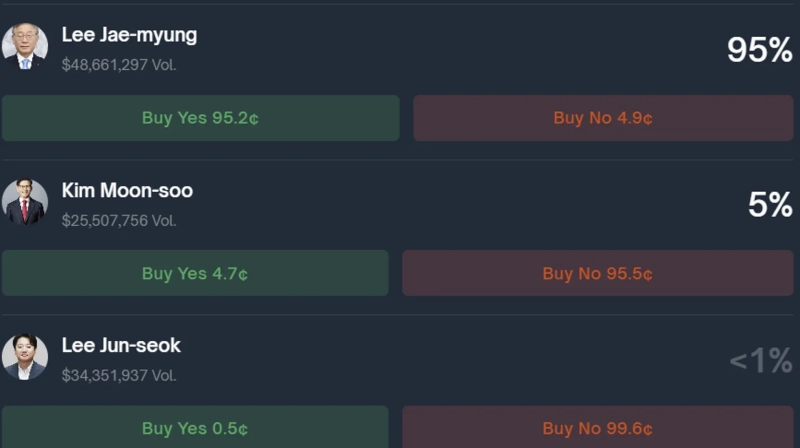Buy Yes on Kim Moon-soo at 4.7¢
This screenshot has width=800, height=448.
(x=195, y=273)
